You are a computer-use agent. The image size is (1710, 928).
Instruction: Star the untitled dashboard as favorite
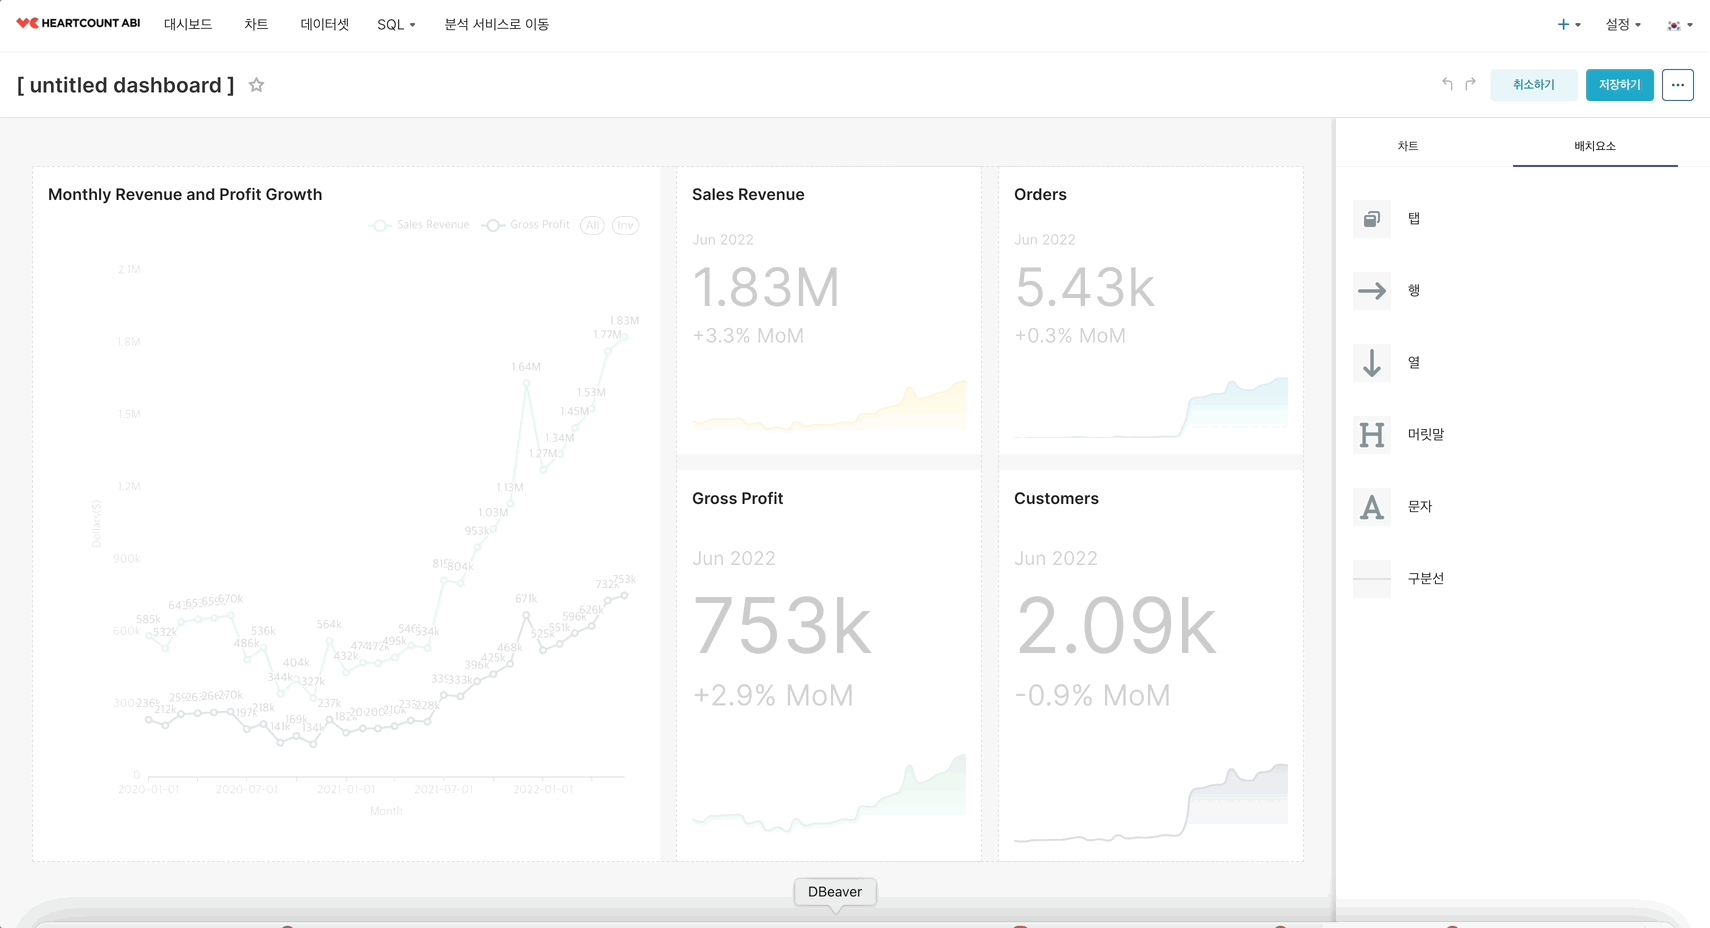click(x=256, y=85)
